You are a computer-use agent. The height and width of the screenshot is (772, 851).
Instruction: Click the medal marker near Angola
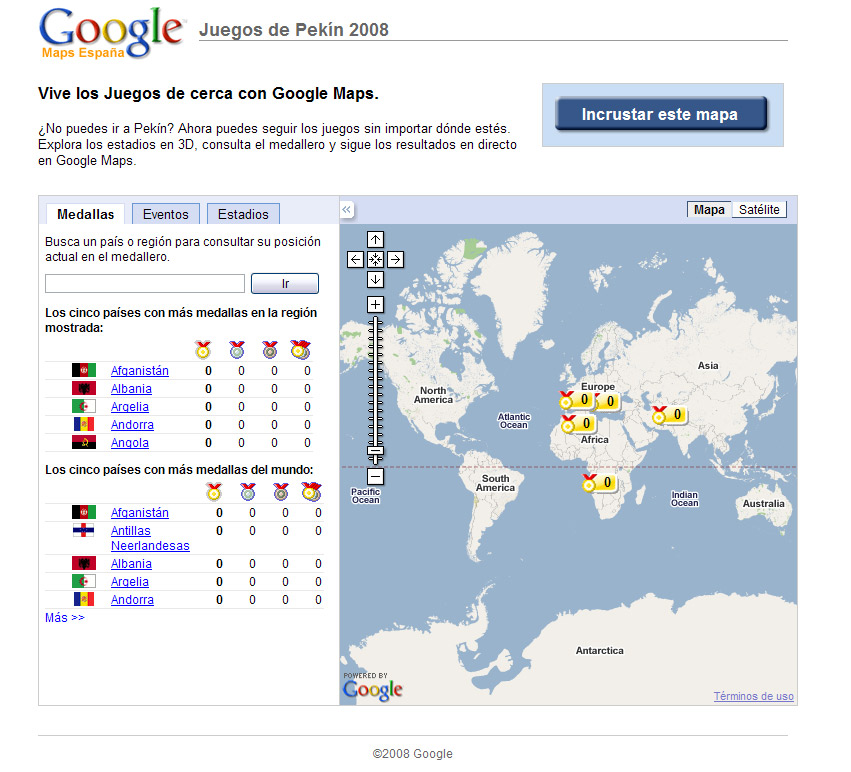click(599, 483)
